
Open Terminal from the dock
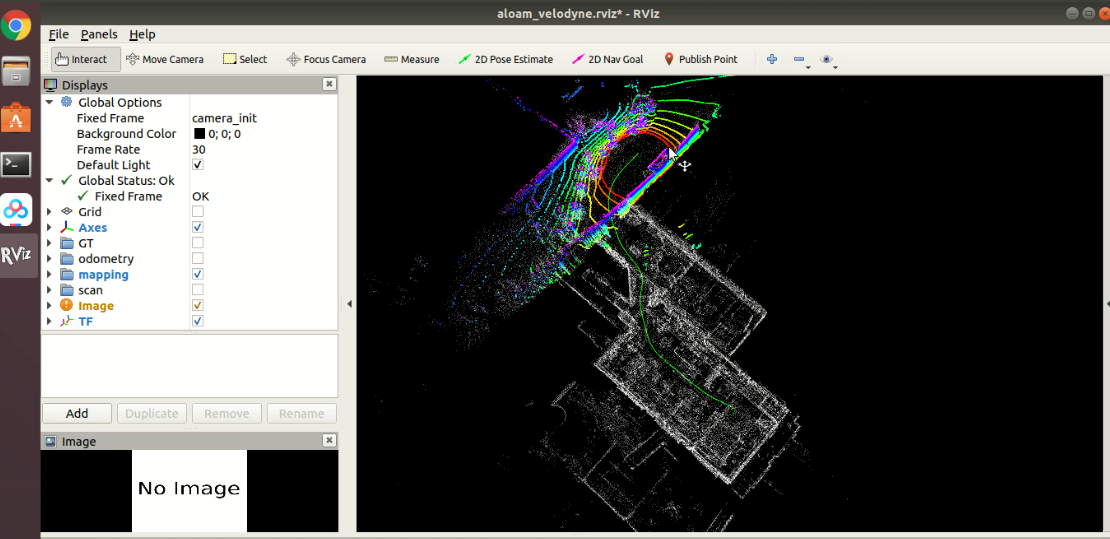[16, 164]
